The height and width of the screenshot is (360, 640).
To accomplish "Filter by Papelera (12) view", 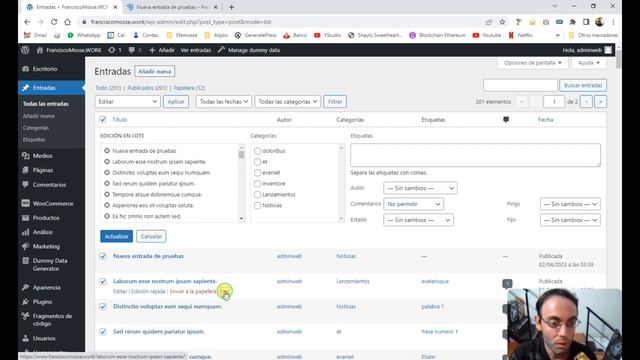I will coord(189,88).
